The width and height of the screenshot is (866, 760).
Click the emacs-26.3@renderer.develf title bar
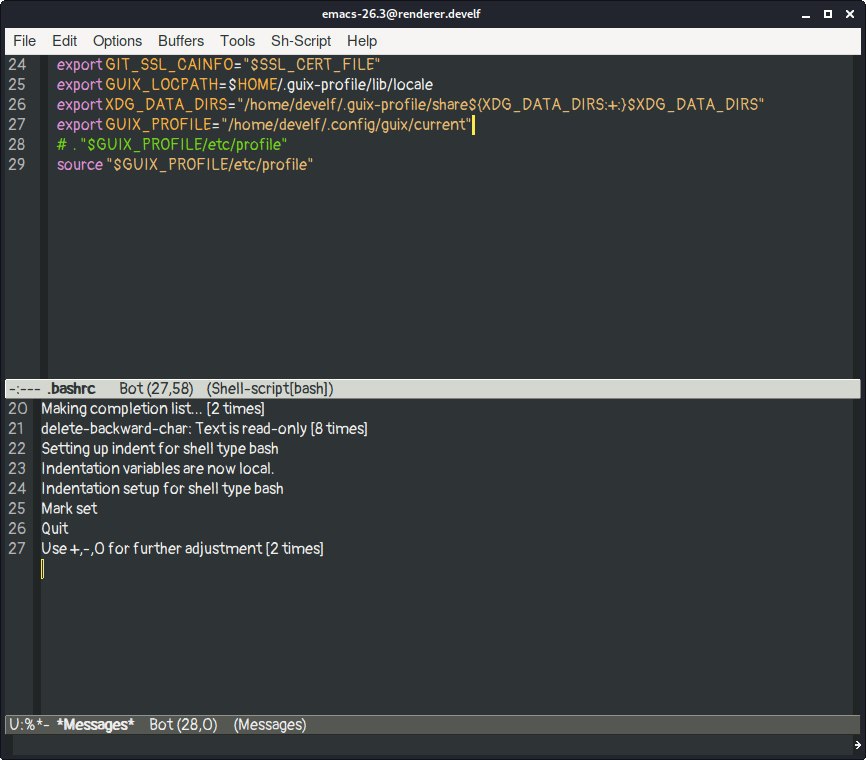coord(401,14)
